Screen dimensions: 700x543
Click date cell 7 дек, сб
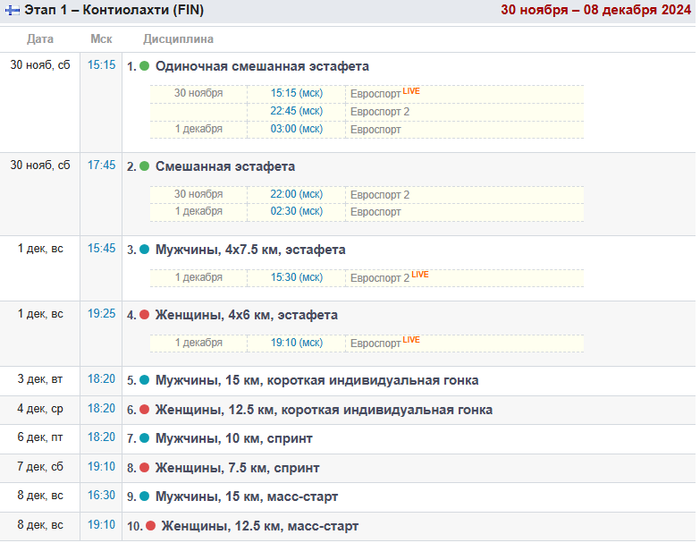pyautogui.click(x=40, y=467)
